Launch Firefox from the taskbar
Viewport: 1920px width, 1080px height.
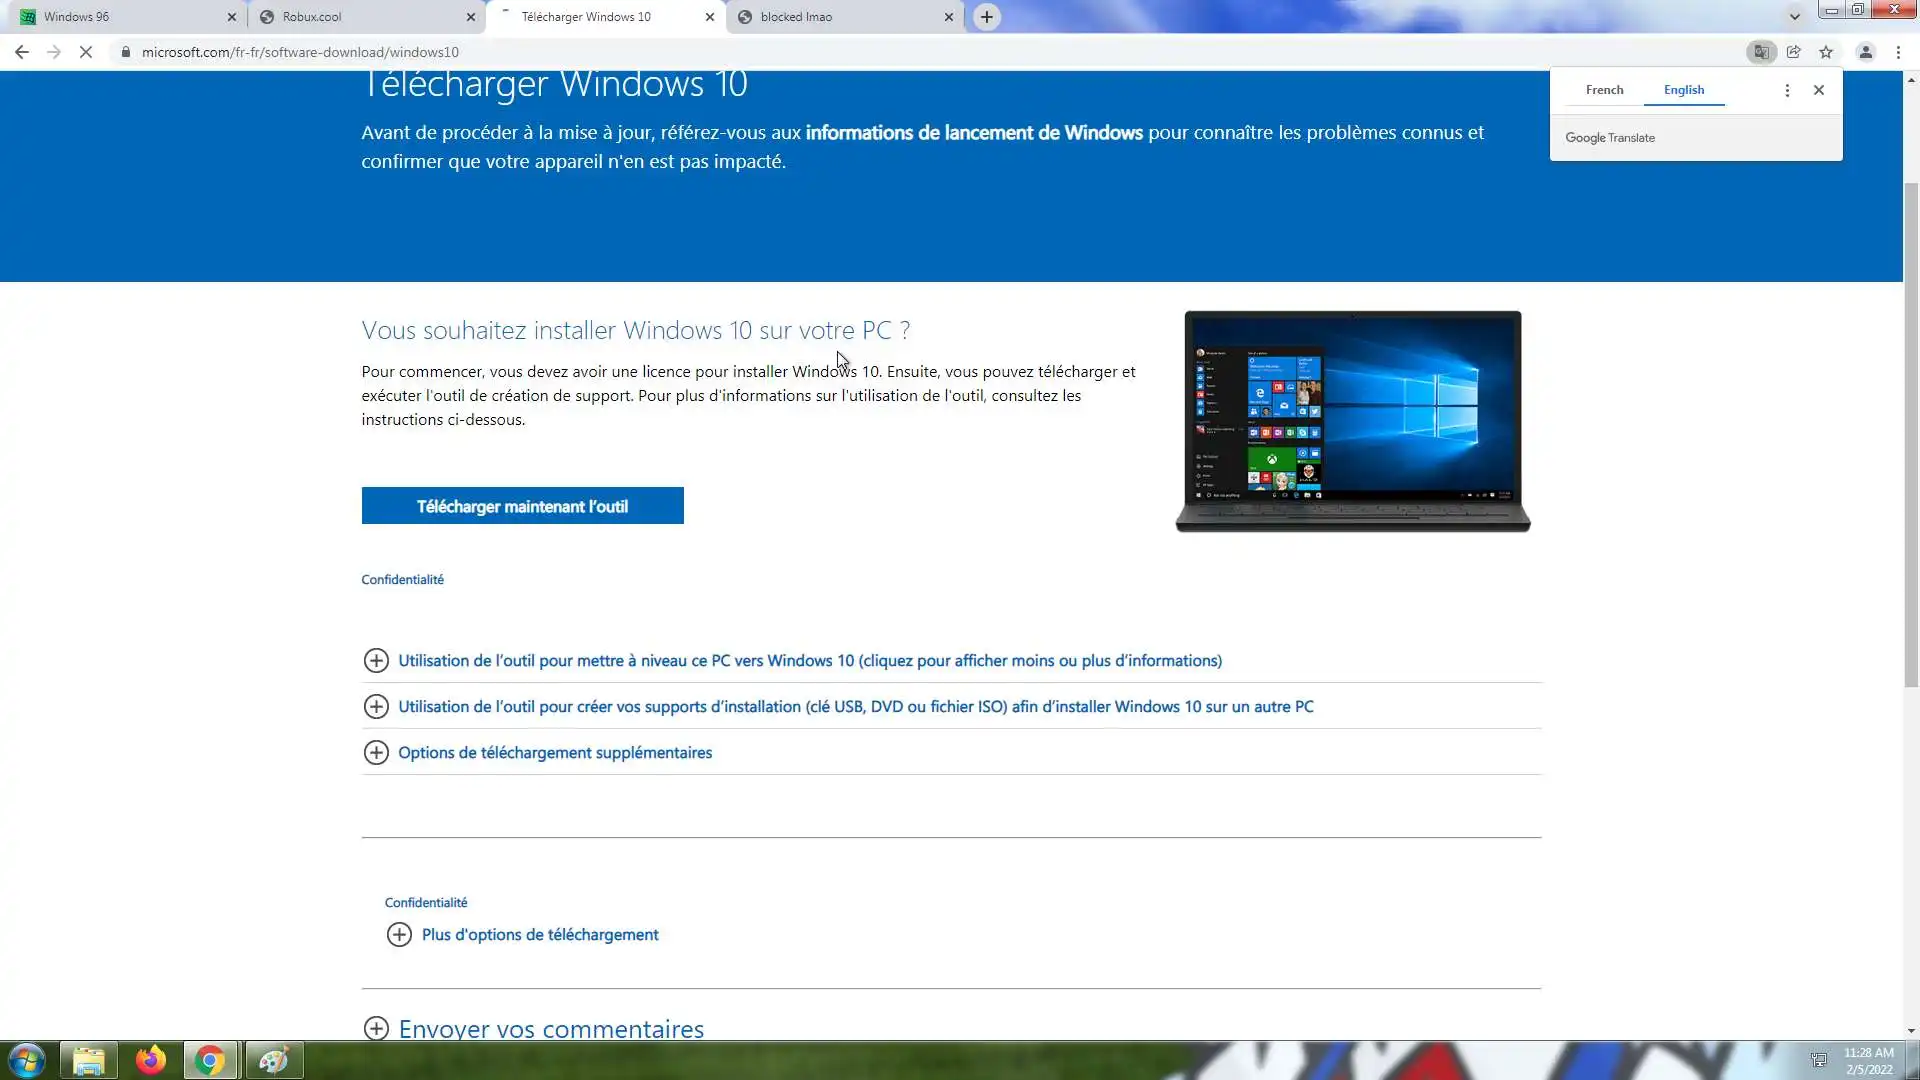click(151, 1060)
